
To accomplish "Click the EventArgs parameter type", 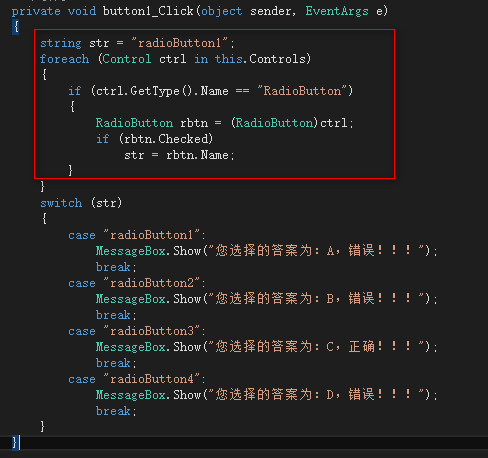I will pyautogui.click(x=337, y=11).
